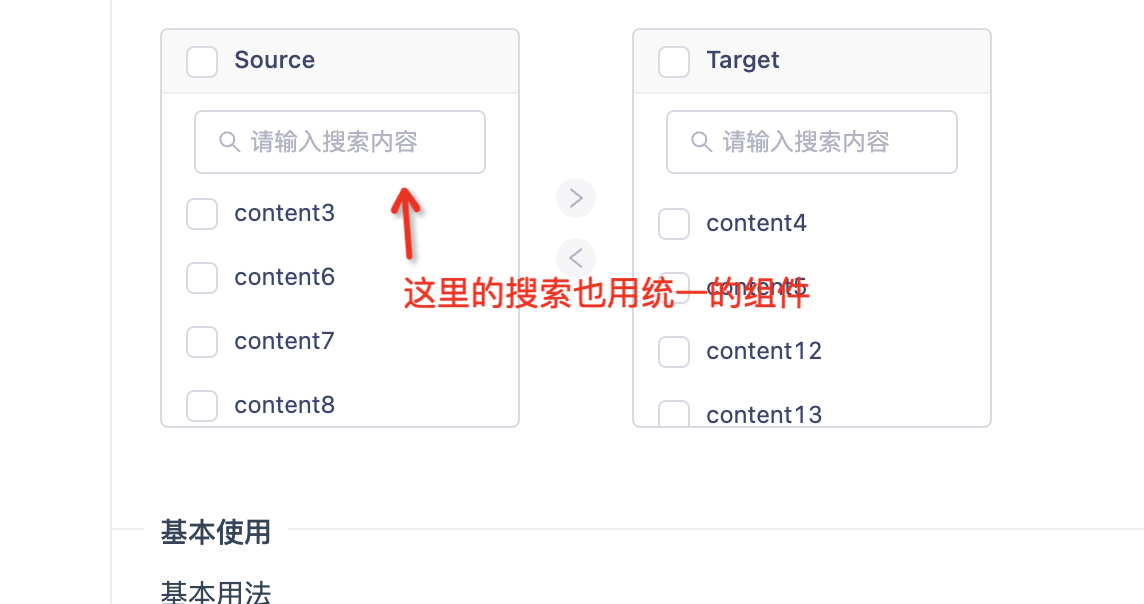Check the Source select-all checkbox

[202, 61]
